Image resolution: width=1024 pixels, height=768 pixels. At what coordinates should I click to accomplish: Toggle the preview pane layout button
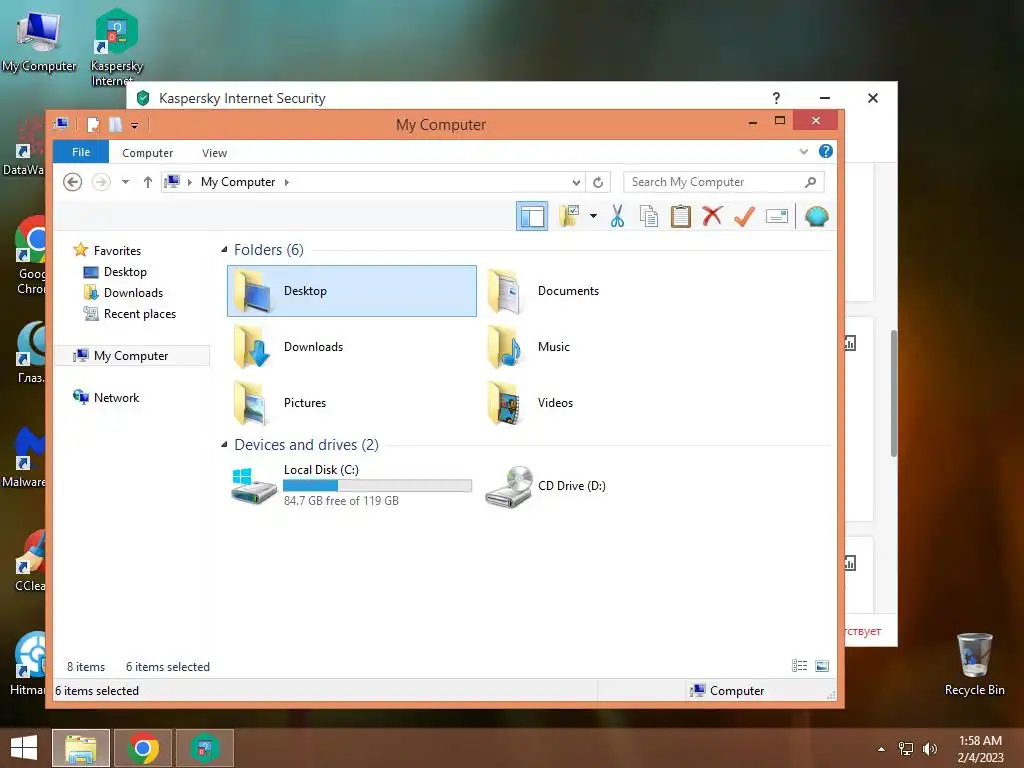[x=532, y=216]
